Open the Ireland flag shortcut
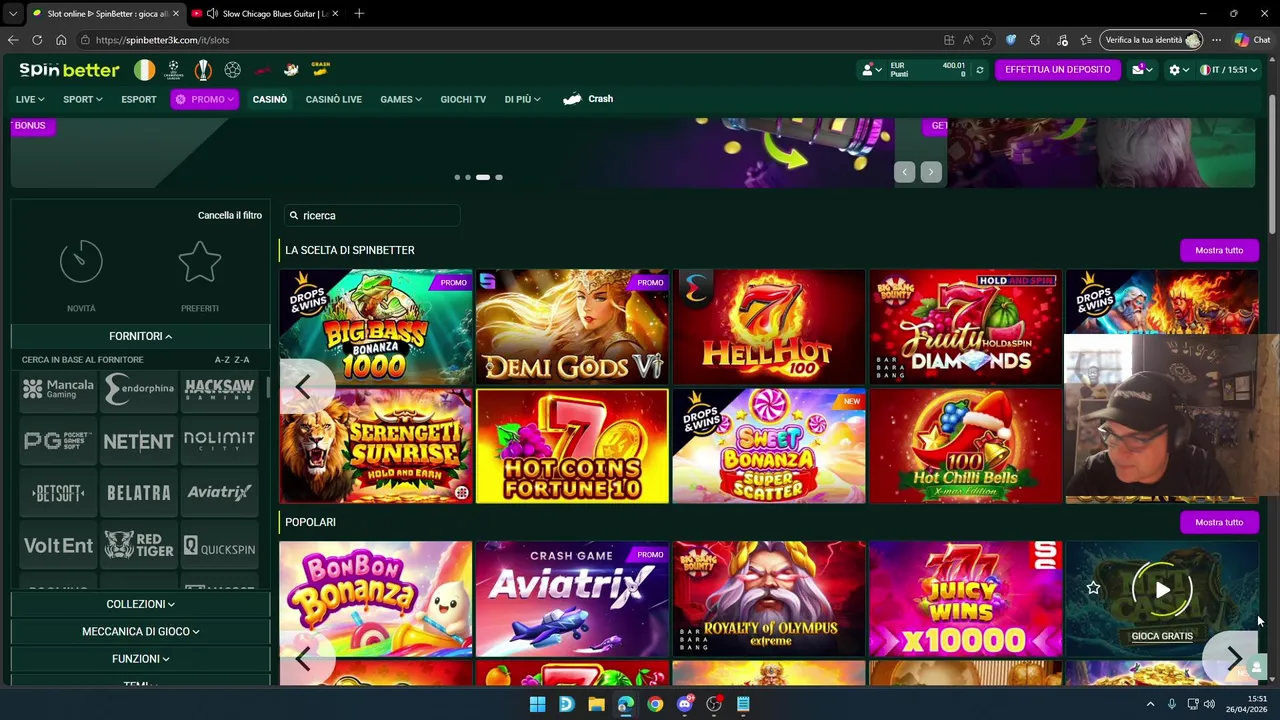The image size is (1280, 720). (145, 70)
